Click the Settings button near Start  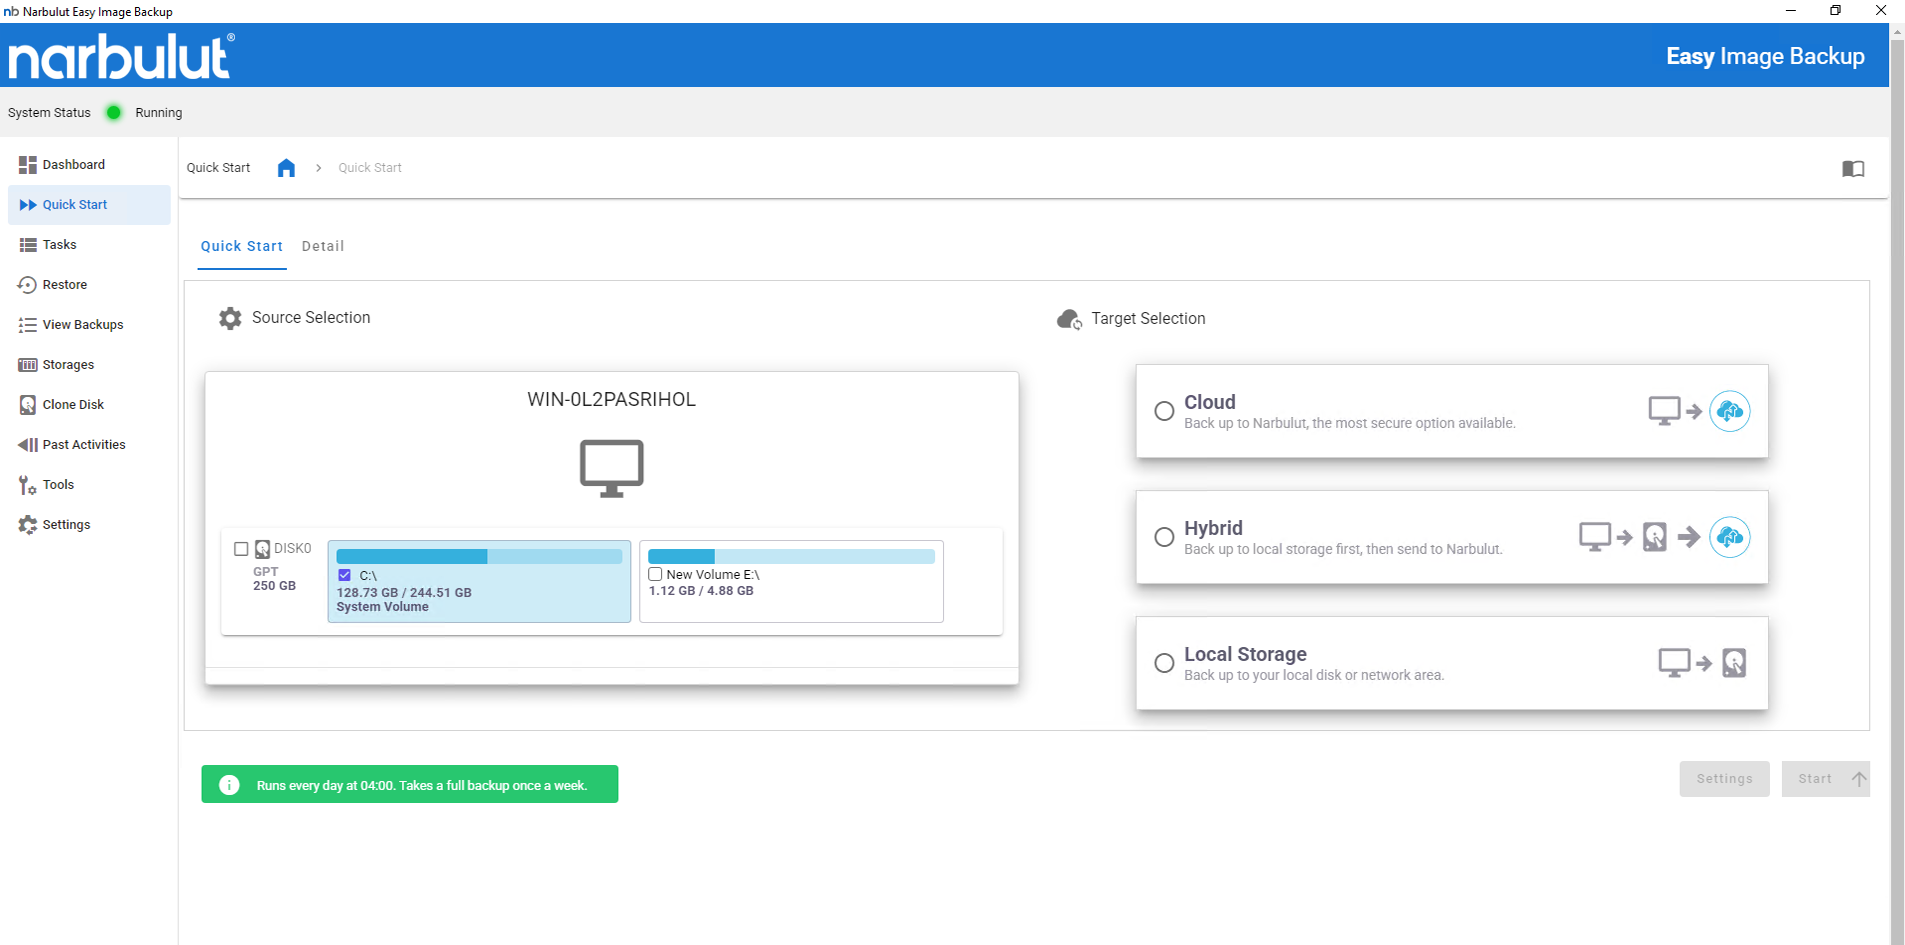[x=1724, y=779]
